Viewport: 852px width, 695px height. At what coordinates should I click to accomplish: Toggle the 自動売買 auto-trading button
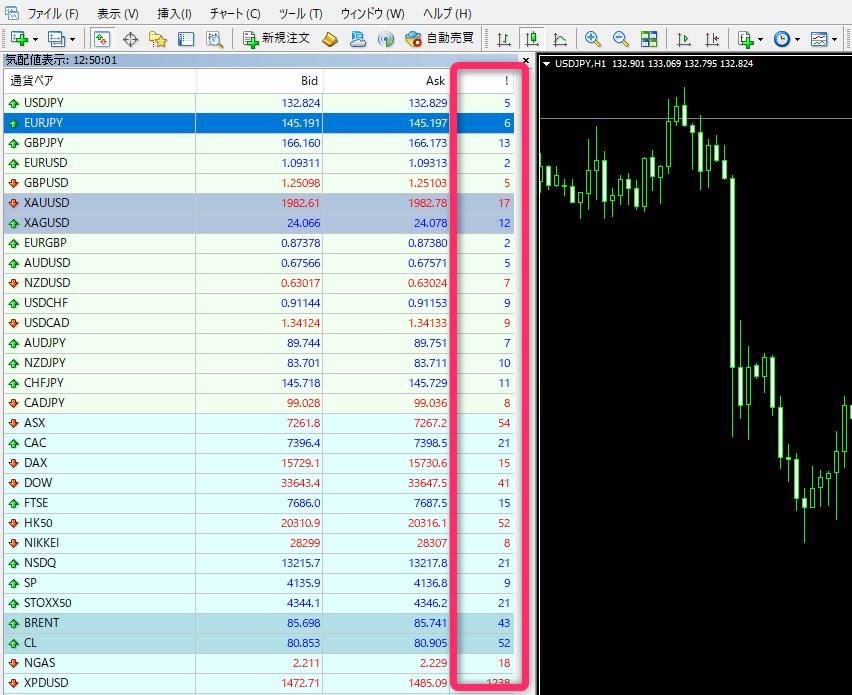click(439, 39)
